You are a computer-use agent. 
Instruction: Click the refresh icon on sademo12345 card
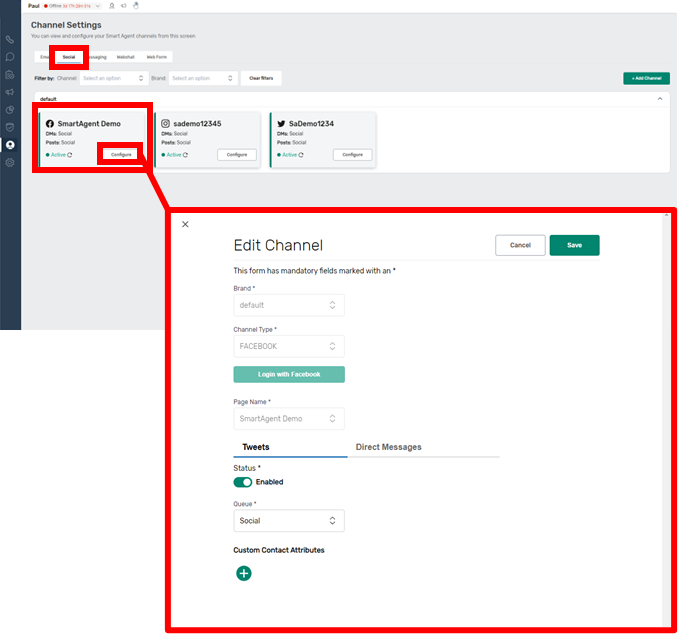click(187, 155)
